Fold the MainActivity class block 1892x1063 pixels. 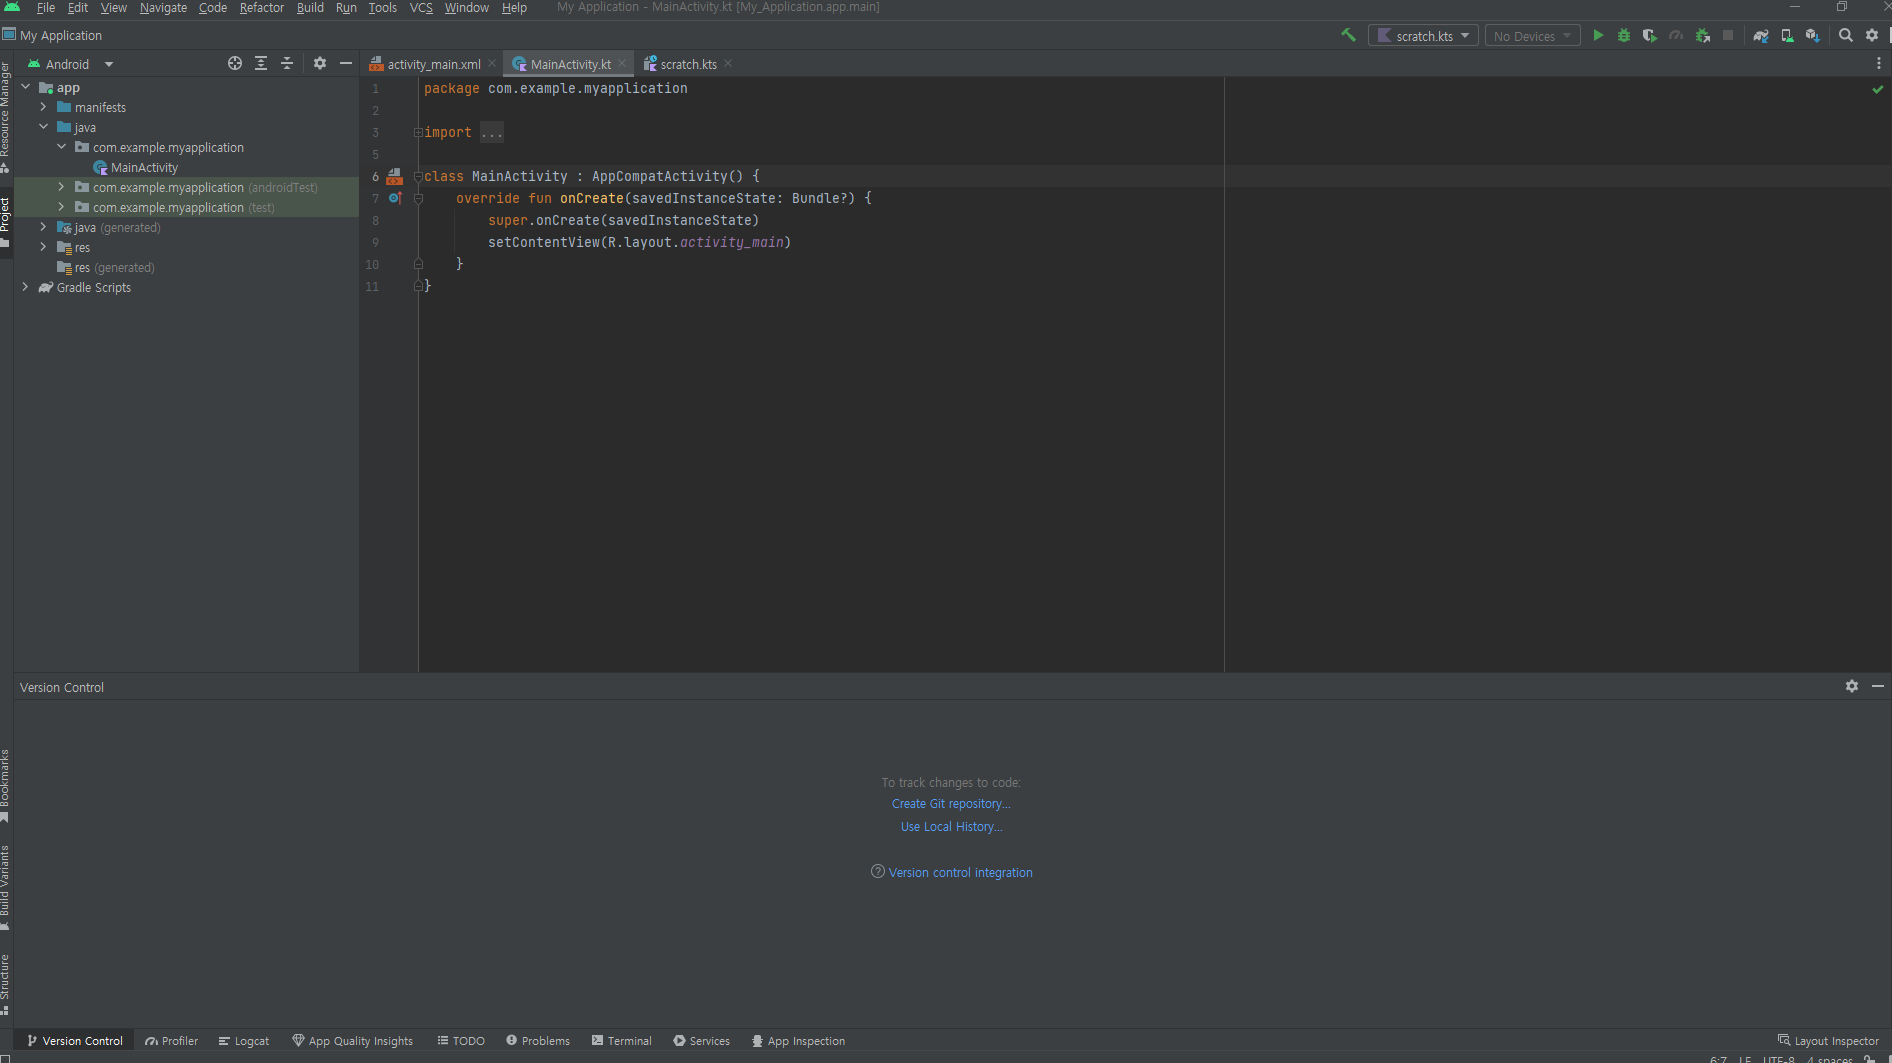click(x=418, y=176)
